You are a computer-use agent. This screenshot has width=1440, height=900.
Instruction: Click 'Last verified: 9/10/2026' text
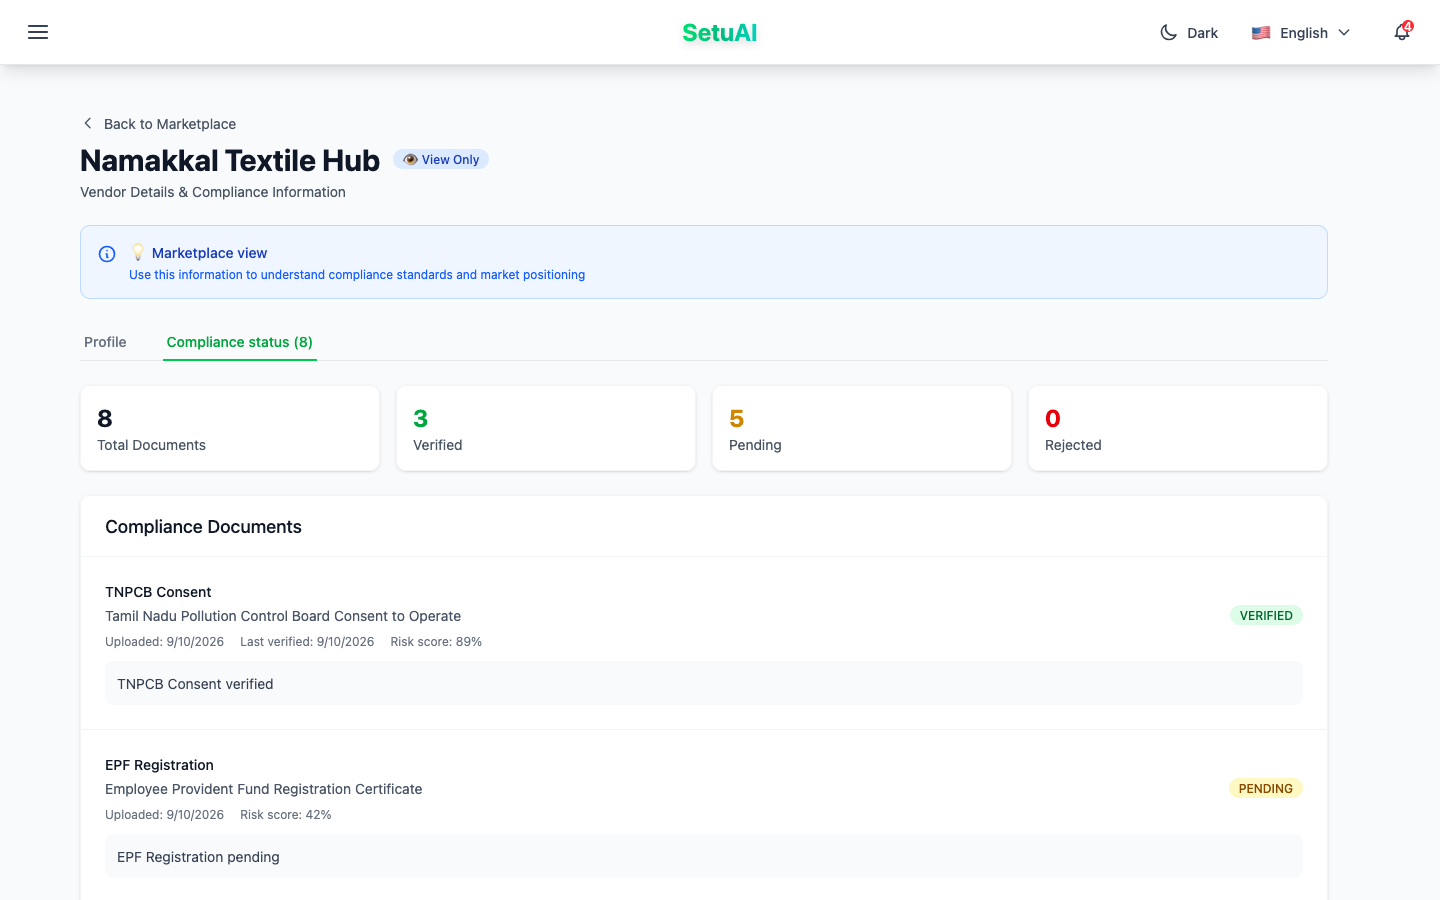[307, 642]
